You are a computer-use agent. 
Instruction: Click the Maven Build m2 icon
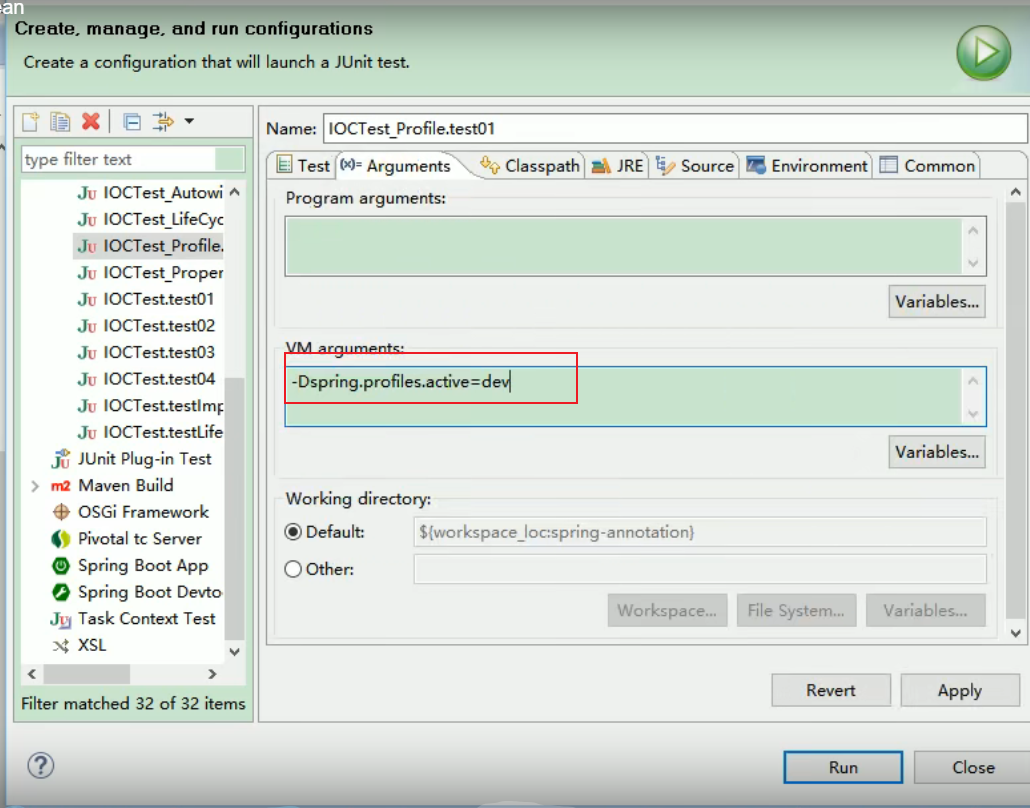pos(60,486)
